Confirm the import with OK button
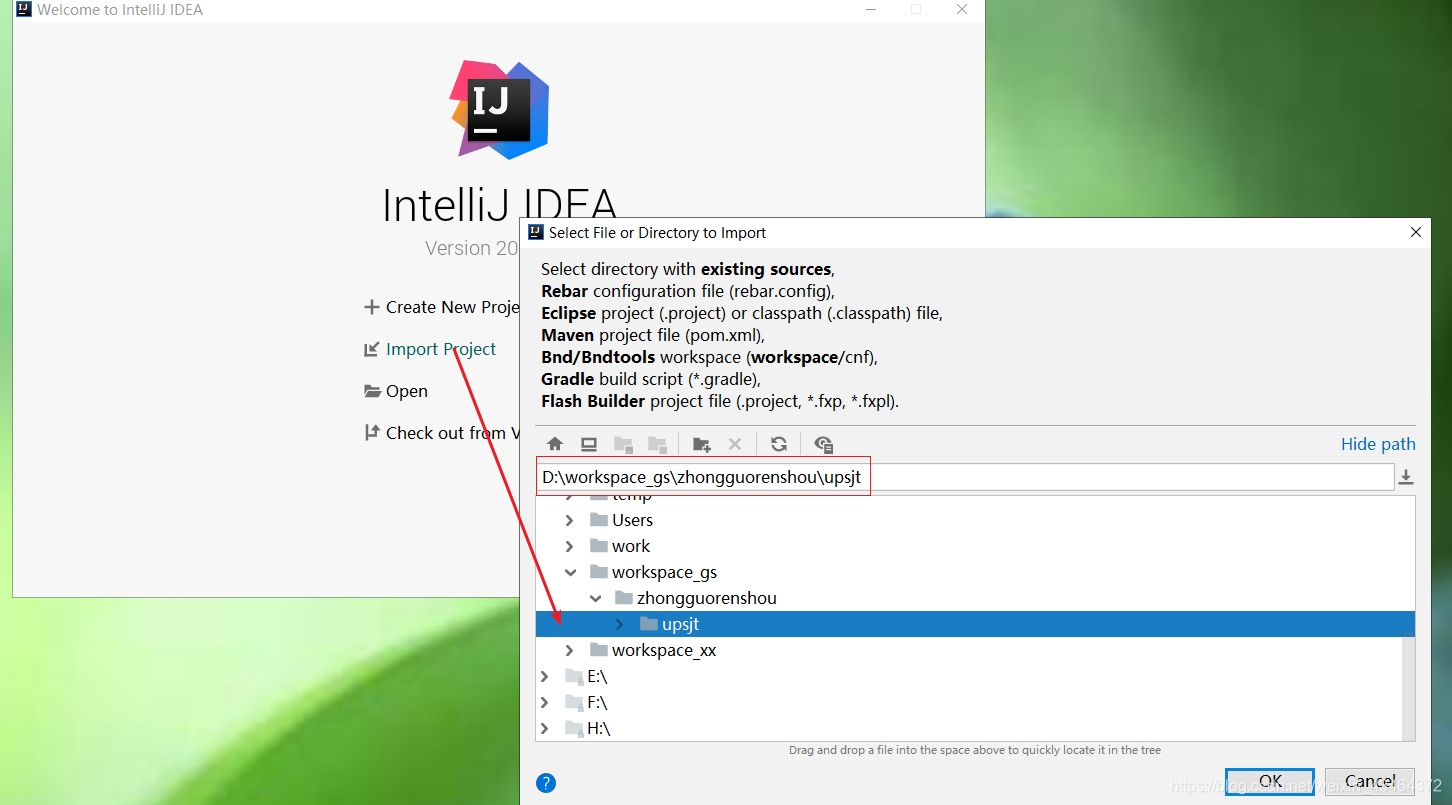The image size is (1452, 805). [x=1270, y=781]
